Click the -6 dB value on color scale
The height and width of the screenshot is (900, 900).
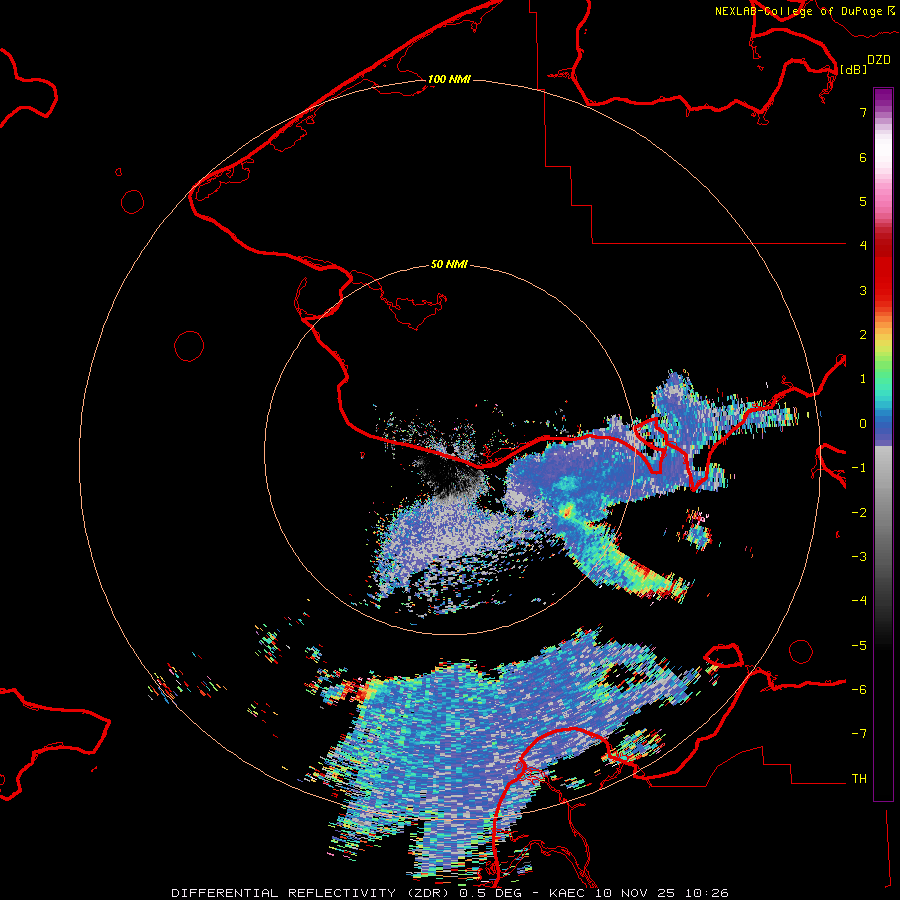tap(859, 690)
